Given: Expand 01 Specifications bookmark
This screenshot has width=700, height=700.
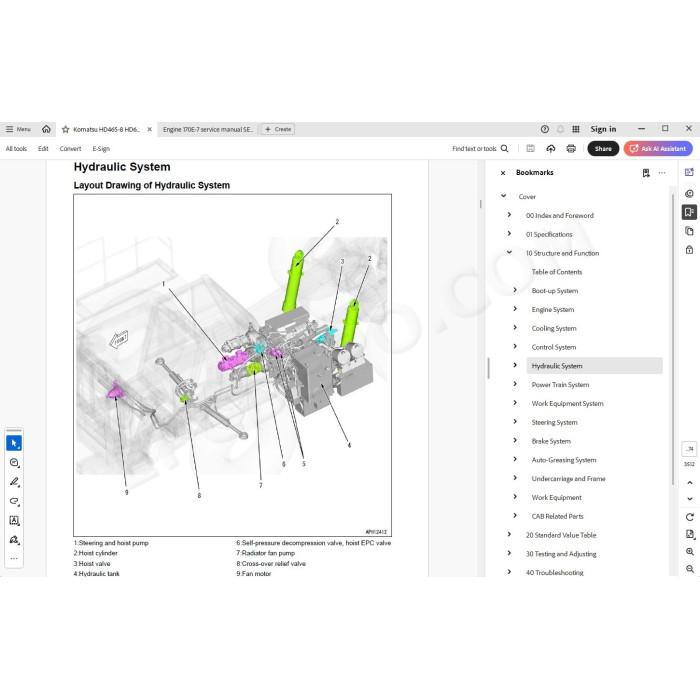Looking at the screenshot, I should (509, 233).
